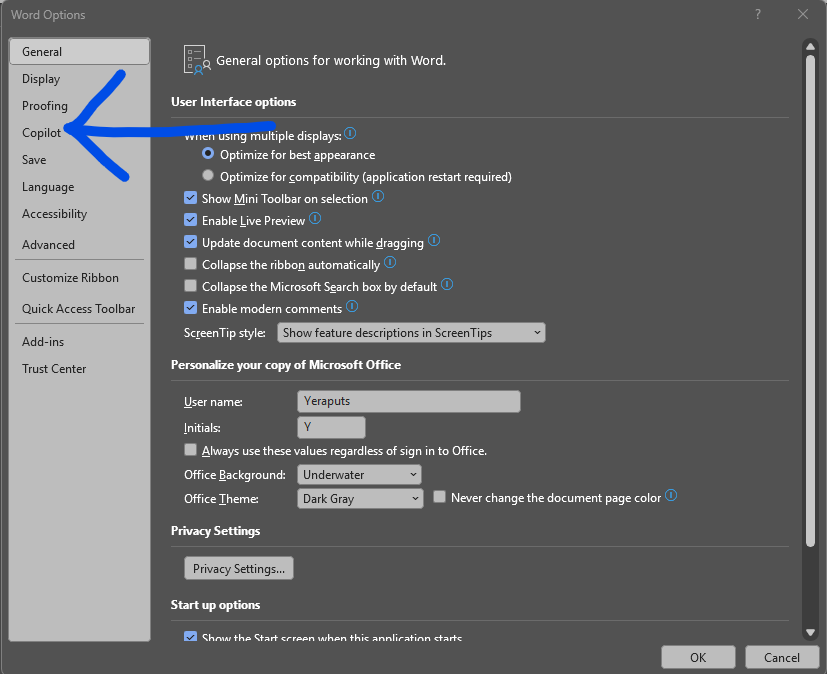827x674 pixels.
Task: Choose Optimize for compatibility radio button
Action: 208,175
